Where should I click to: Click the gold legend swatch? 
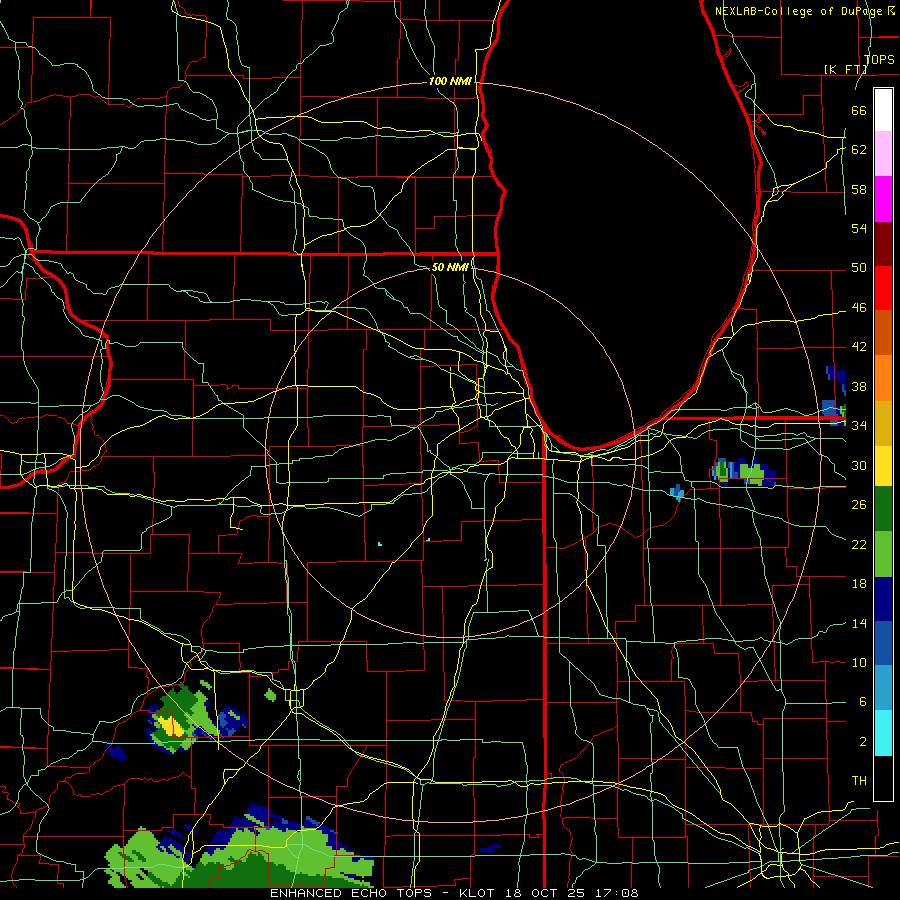(x=883, y=424)
